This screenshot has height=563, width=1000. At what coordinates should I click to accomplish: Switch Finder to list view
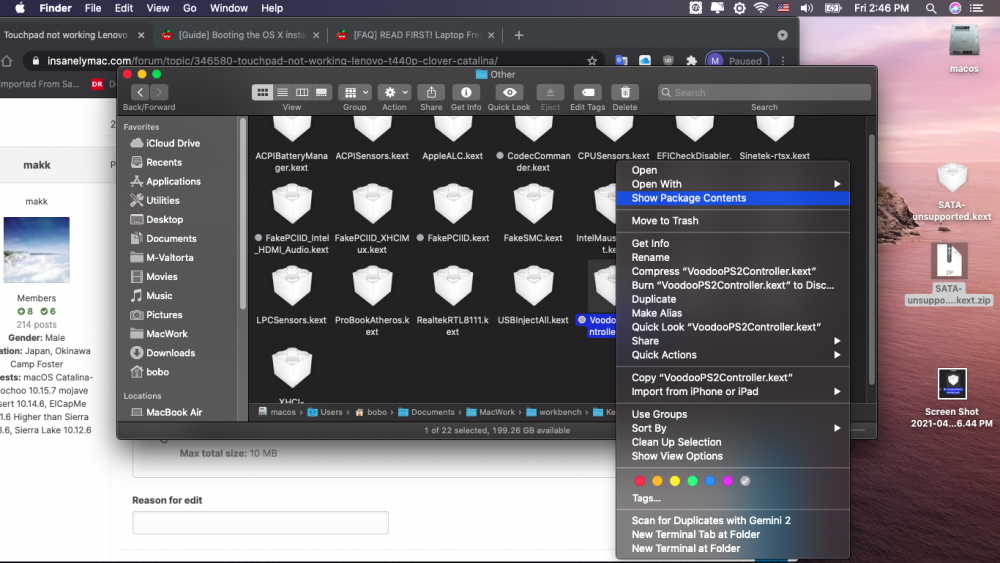(x=283, y=92)
